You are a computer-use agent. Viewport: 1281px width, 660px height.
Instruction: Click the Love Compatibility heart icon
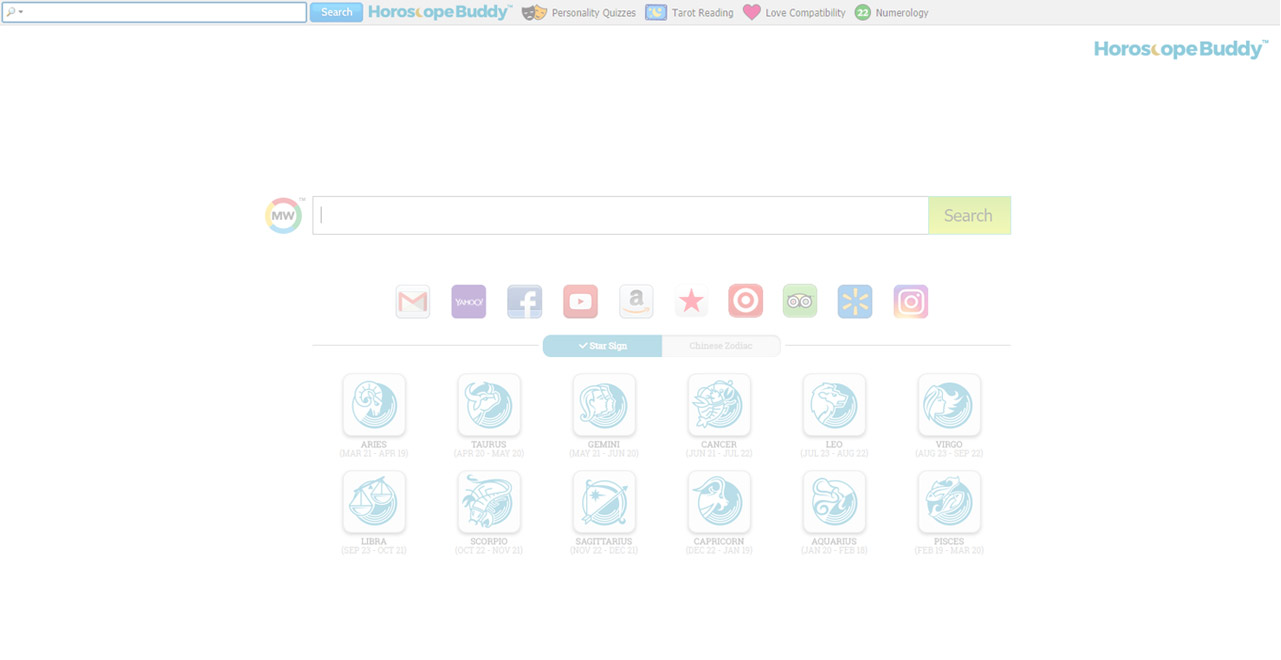coord(752,13)
